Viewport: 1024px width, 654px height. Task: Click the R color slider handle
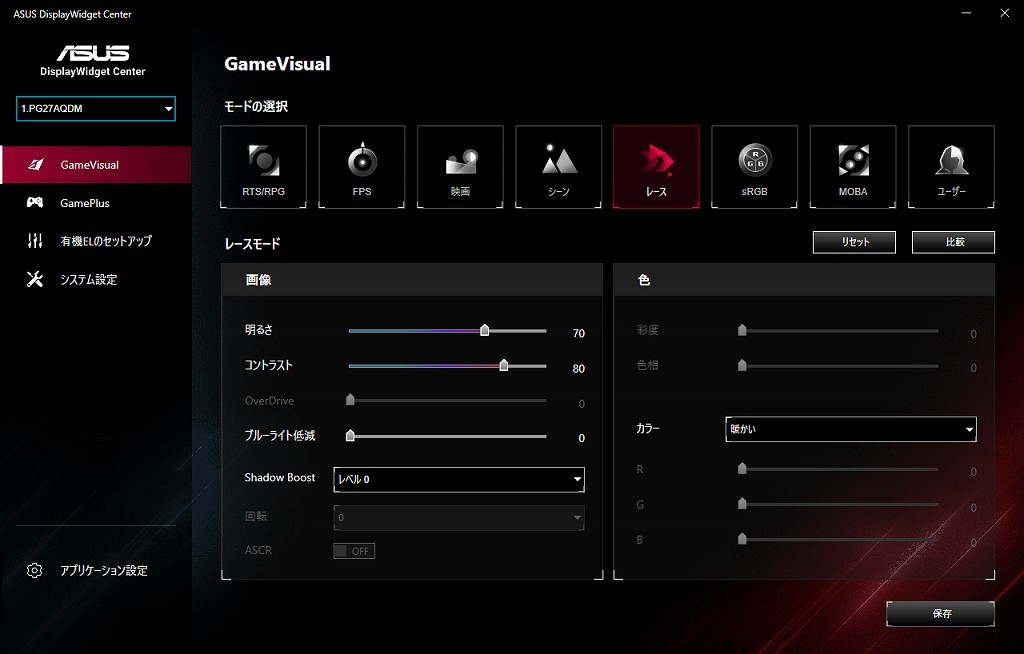tap(742, 468)
